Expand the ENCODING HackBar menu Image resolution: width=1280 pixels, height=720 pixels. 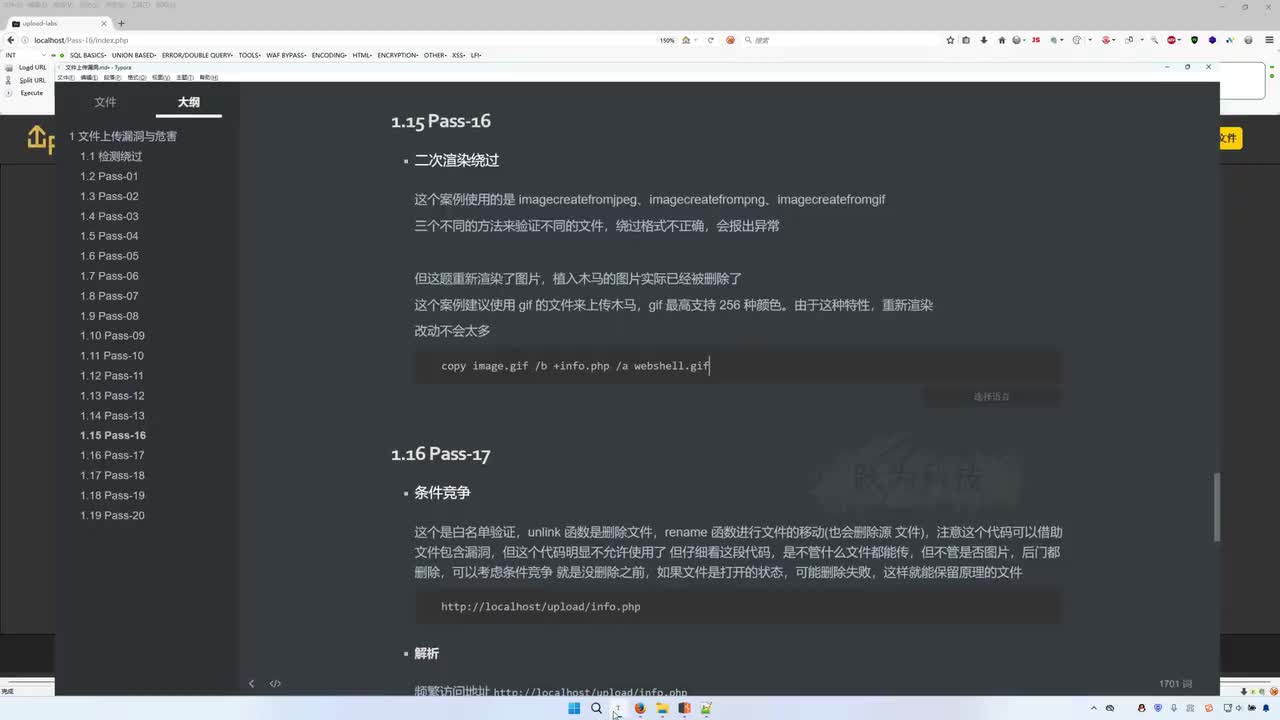[329, 55]
